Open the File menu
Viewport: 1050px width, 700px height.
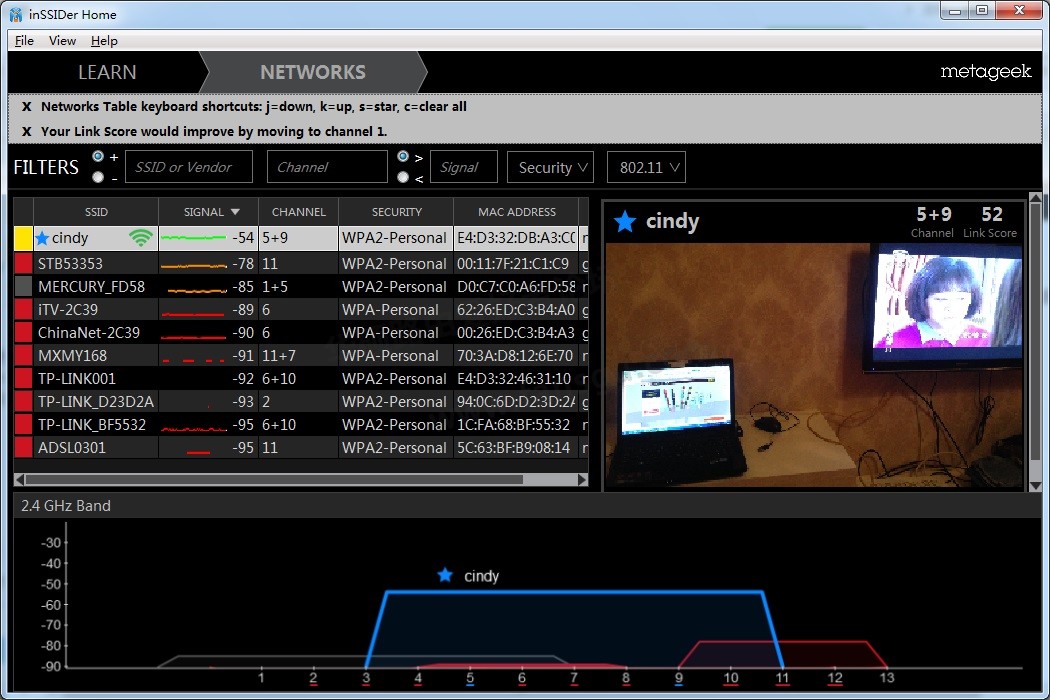[x=24, y=40]
